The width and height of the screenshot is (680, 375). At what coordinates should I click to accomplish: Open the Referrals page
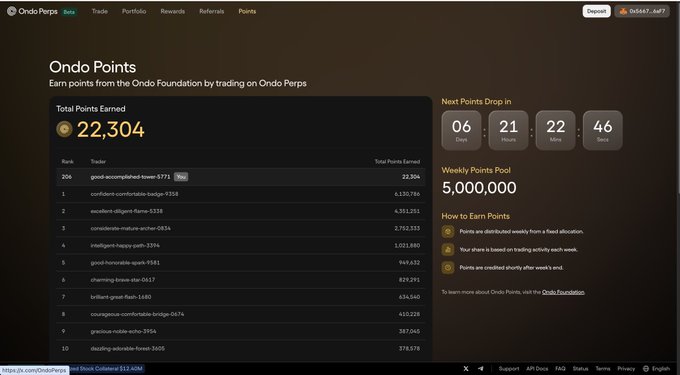tap(212, 11)
